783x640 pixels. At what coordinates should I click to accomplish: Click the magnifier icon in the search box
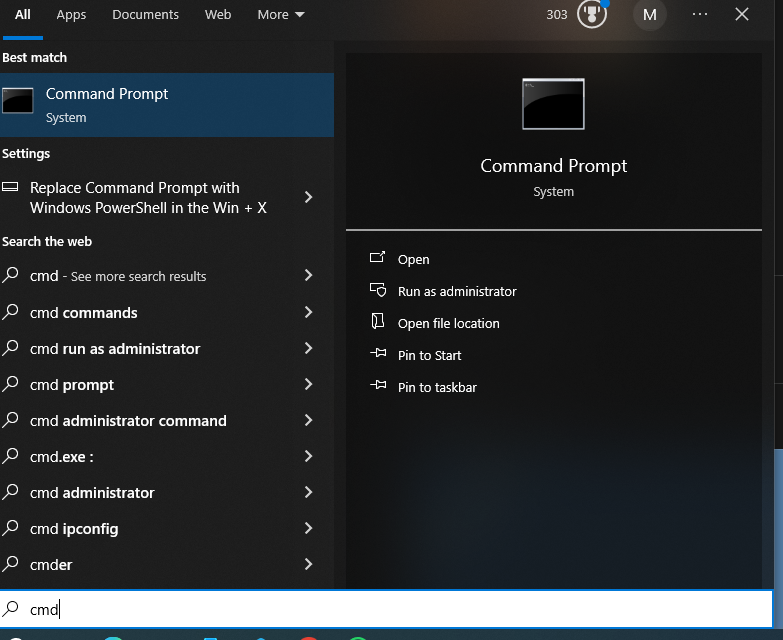pyautogui.click(x=10, y=609)
